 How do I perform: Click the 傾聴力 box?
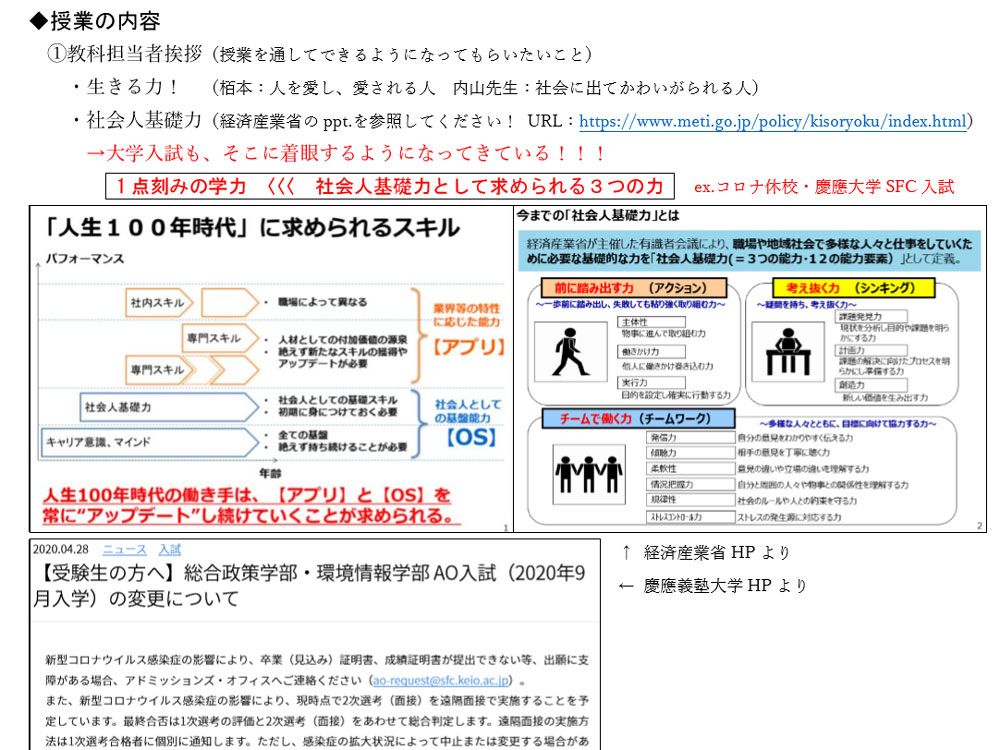point(691,453)
